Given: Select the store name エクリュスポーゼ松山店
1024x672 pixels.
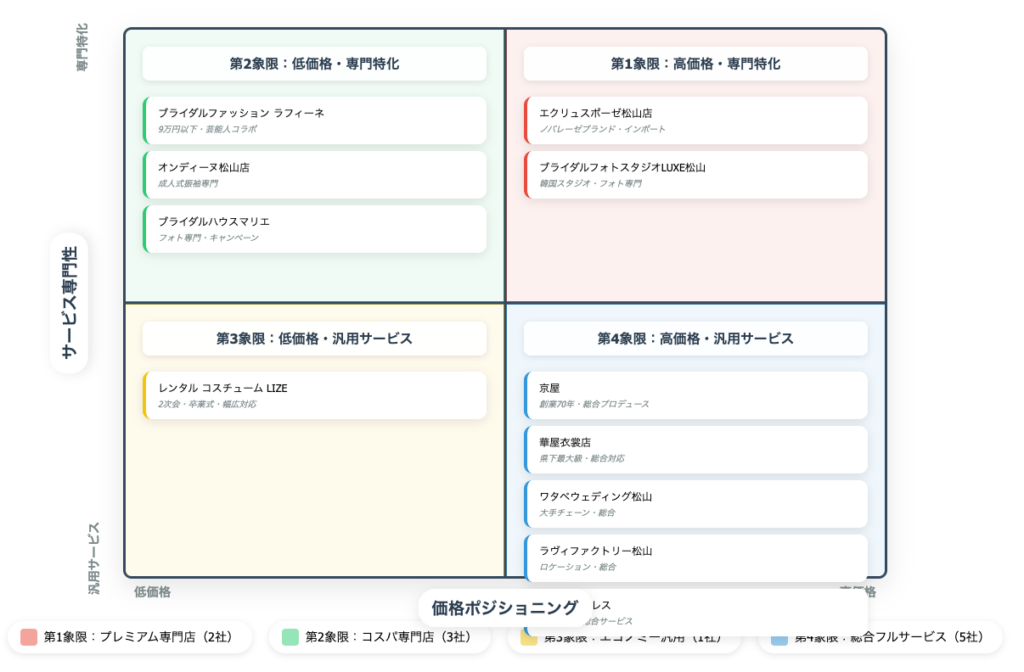Looking at the screenshot, I should (596, 113).
